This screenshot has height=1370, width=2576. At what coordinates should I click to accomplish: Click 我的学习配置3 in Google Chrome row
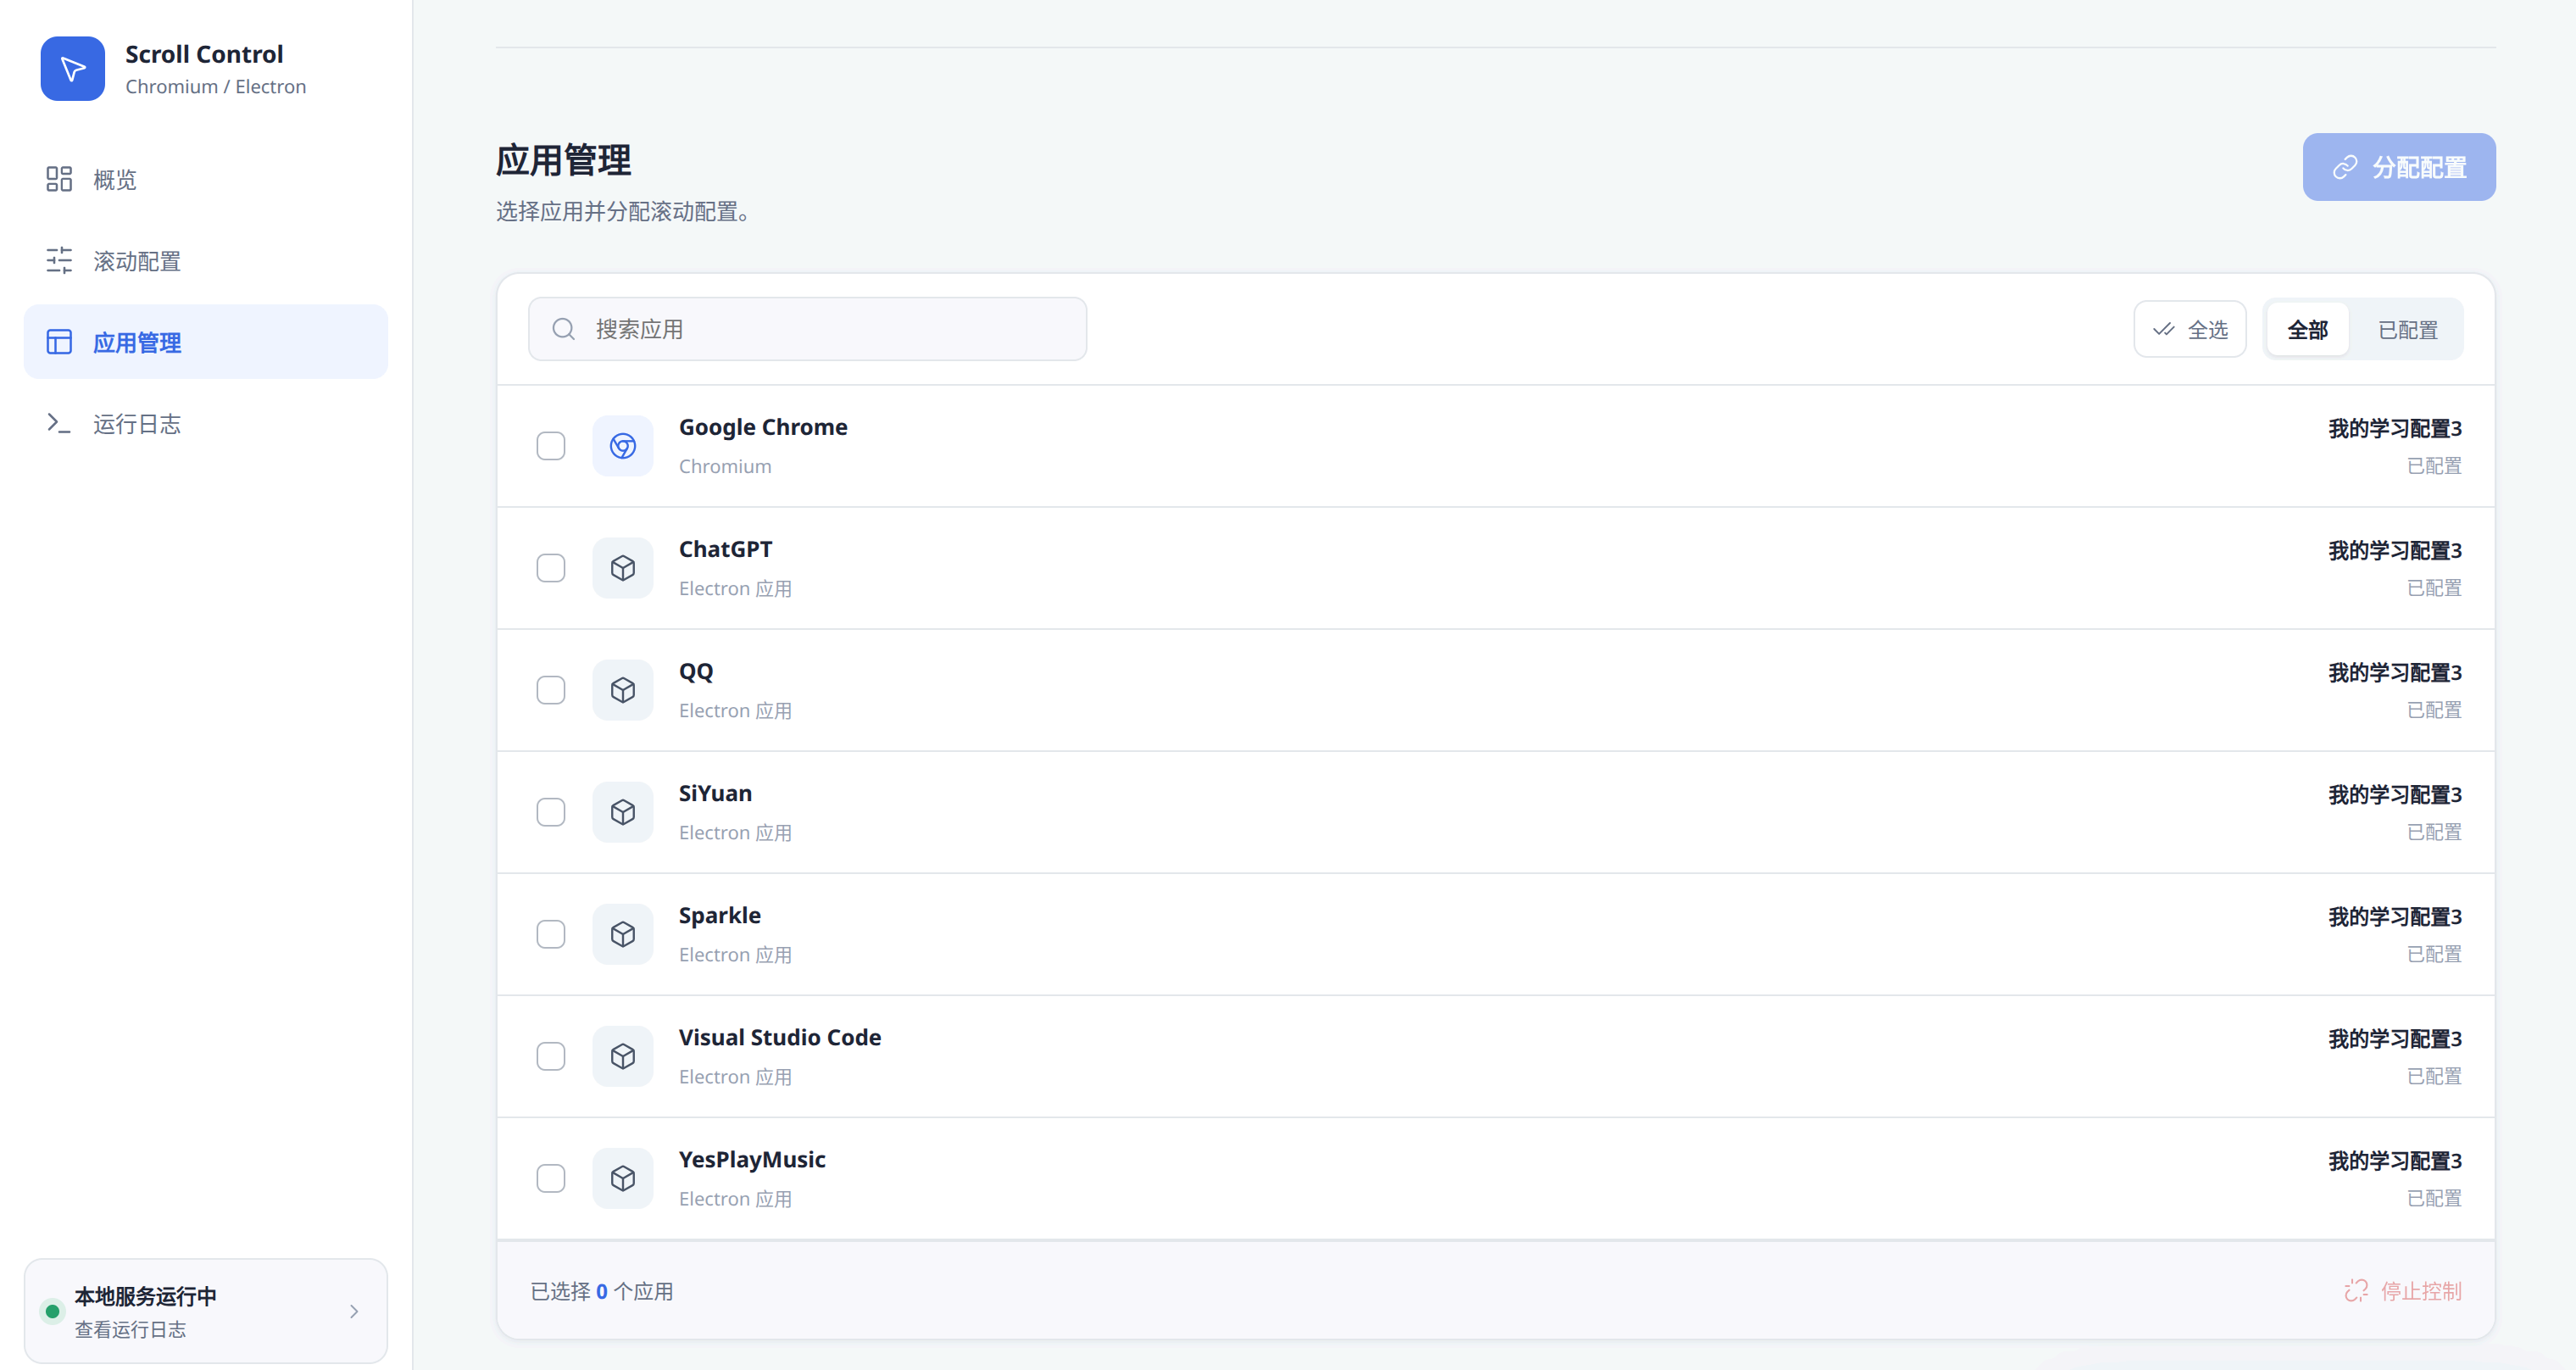click(2395, 428)
